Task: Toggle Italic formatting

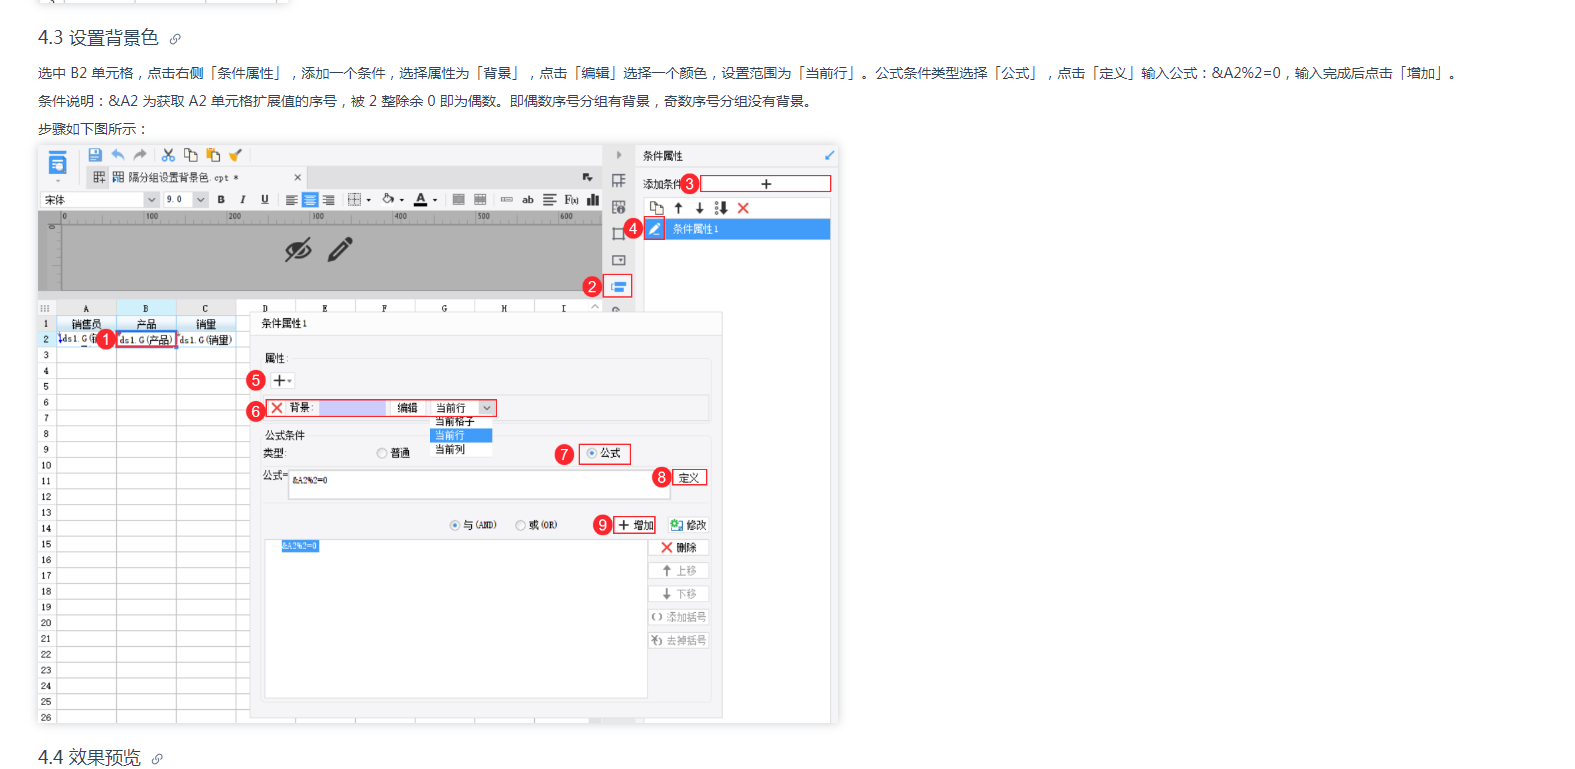Action: coord(242,200)
